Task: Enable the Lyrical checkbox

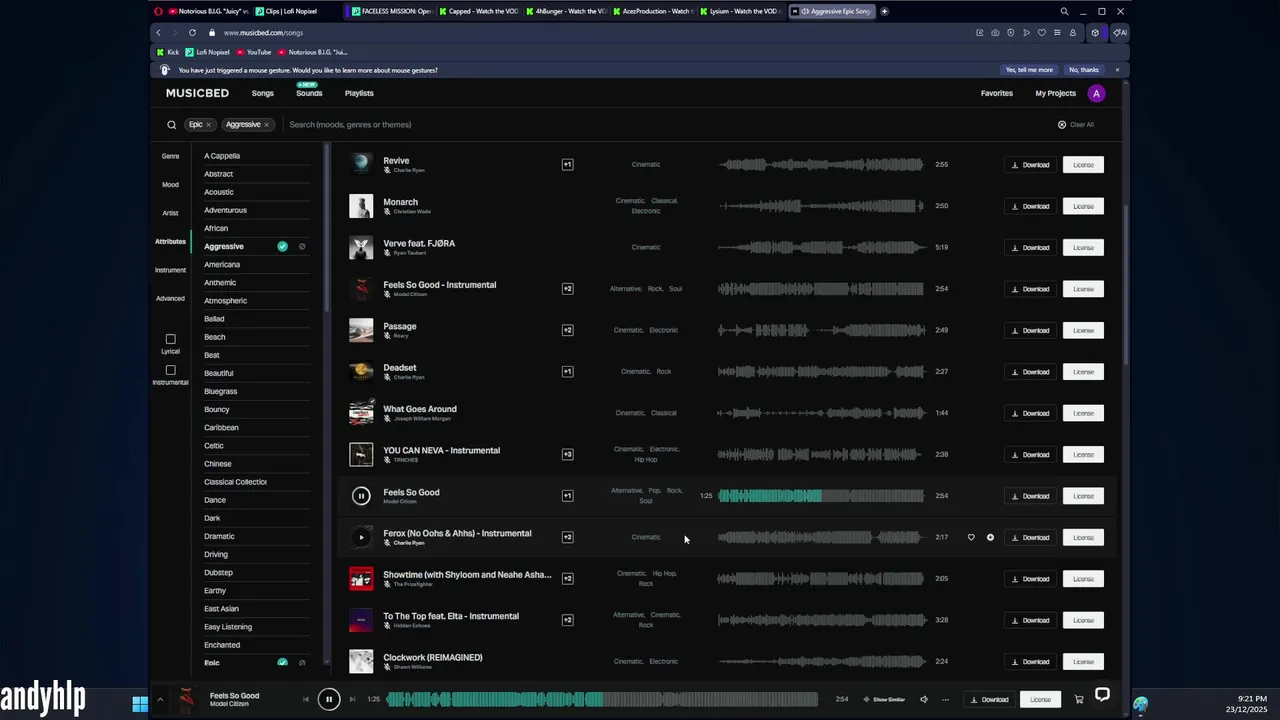Action: (170, 339)
